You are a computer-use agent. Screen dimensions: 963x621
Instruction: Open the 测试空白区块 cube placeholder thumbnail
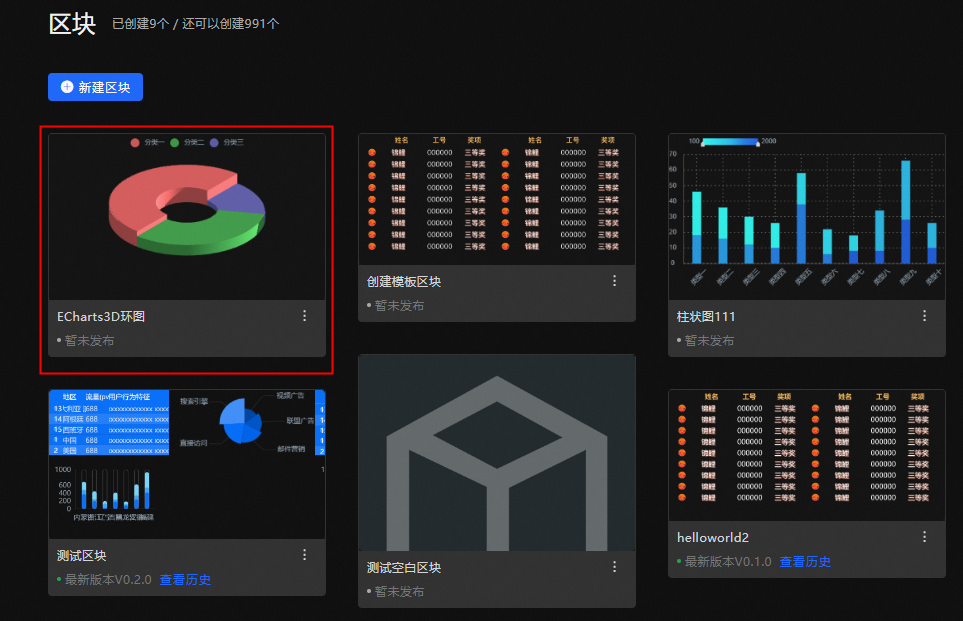pos(497,453)
